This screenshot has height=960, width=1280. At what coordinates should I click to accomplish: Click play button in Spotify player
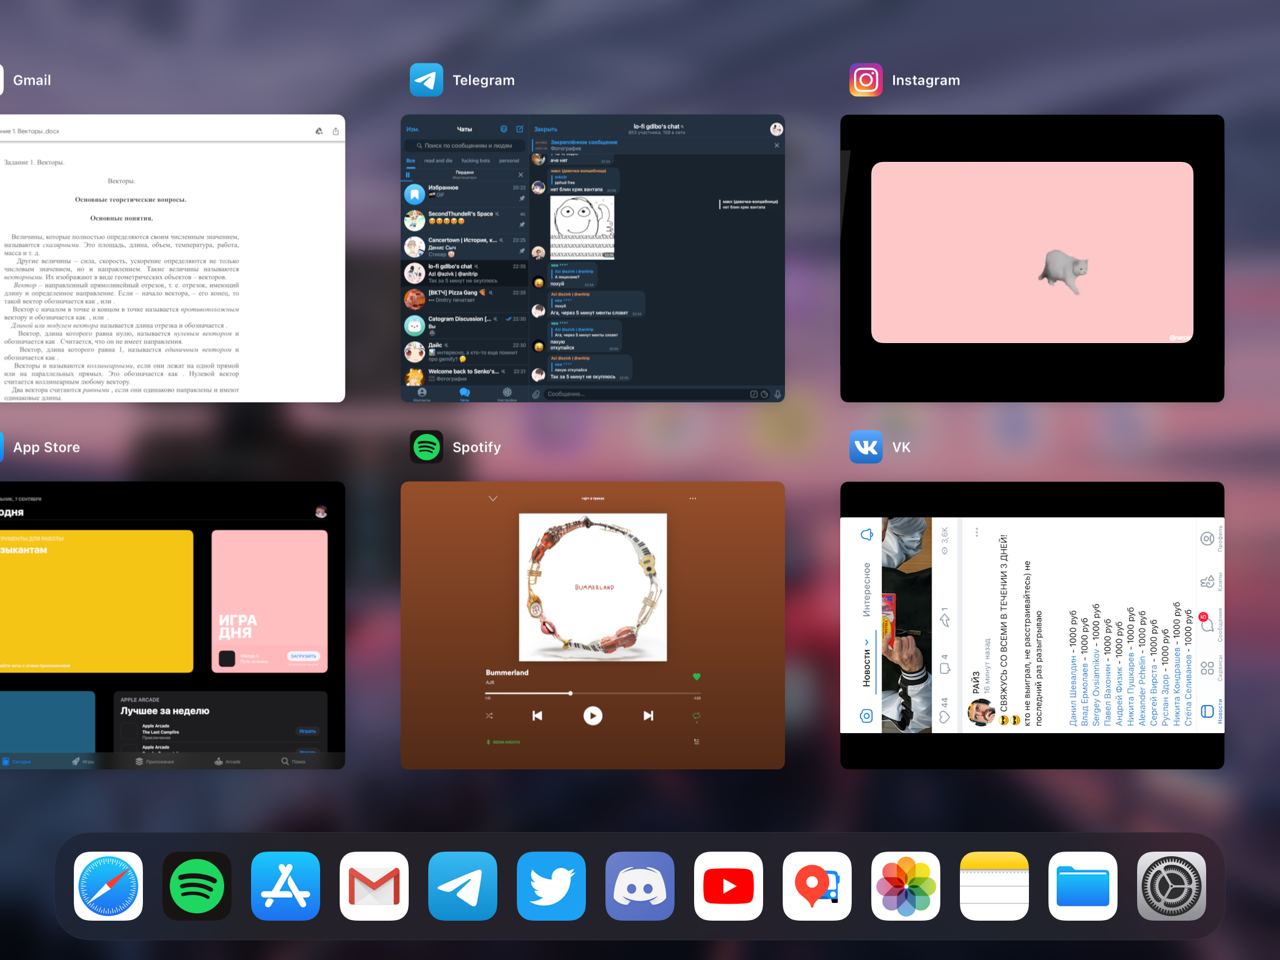592,716
